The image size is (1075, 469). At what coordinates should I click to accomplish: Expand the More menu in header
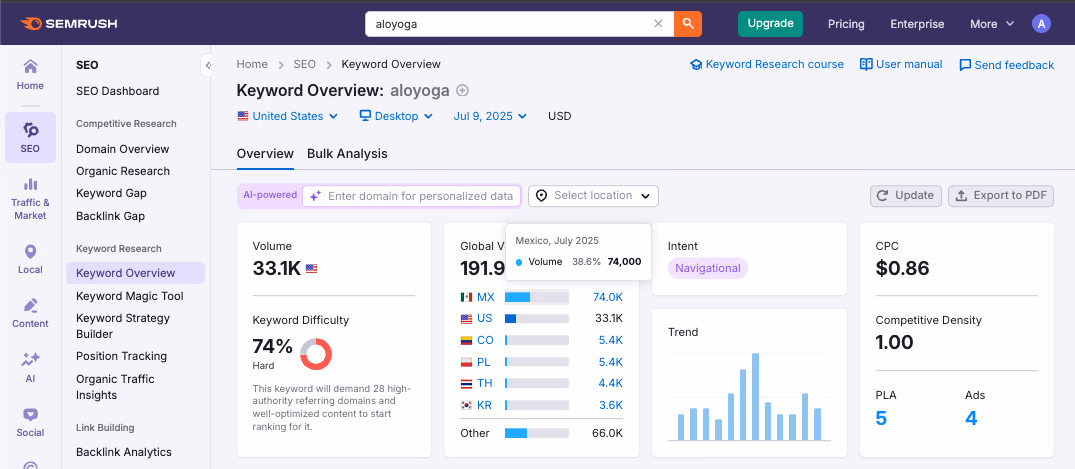coord(991,24)
